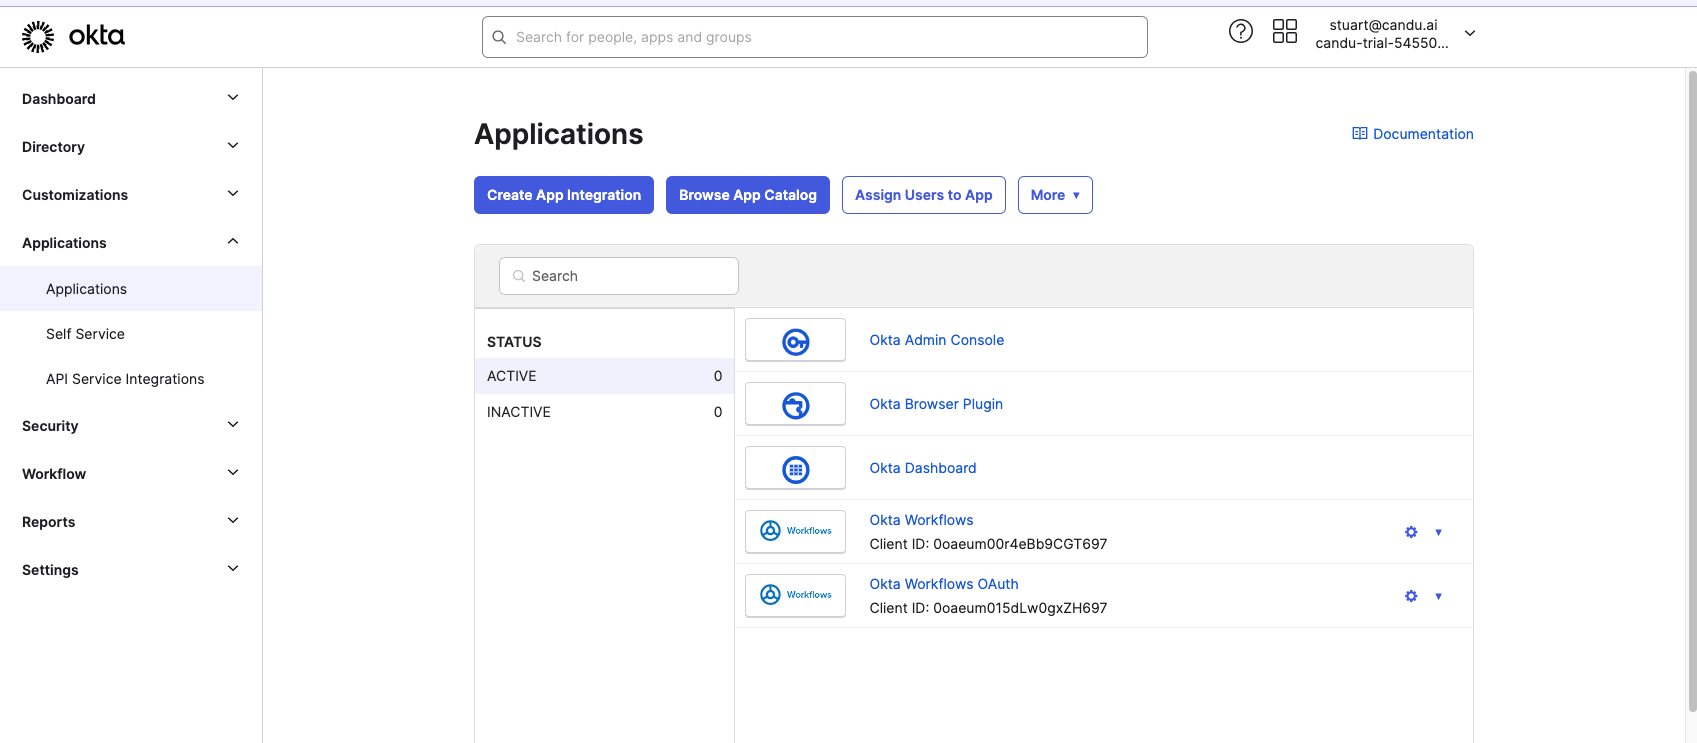Screen dimensions: 1697x743
Task: Click Client ID 0oaeum00r4eBb9CGT697 text
Action: tap(988, 544)
